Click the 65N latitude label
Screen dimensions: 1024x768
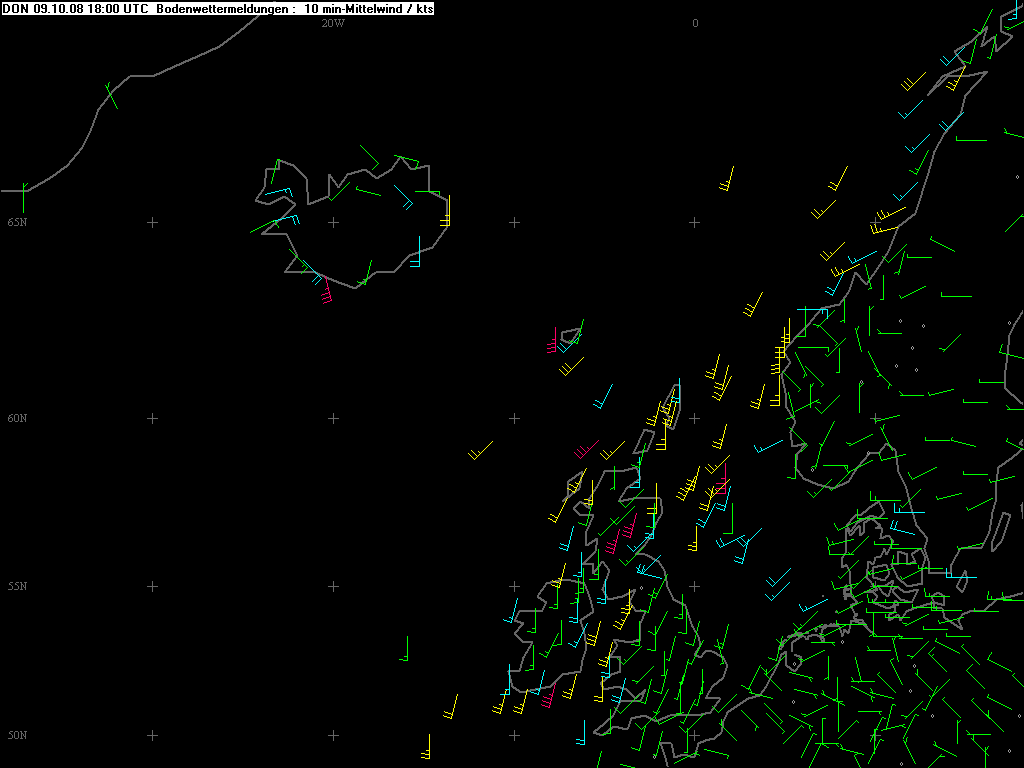17,222
